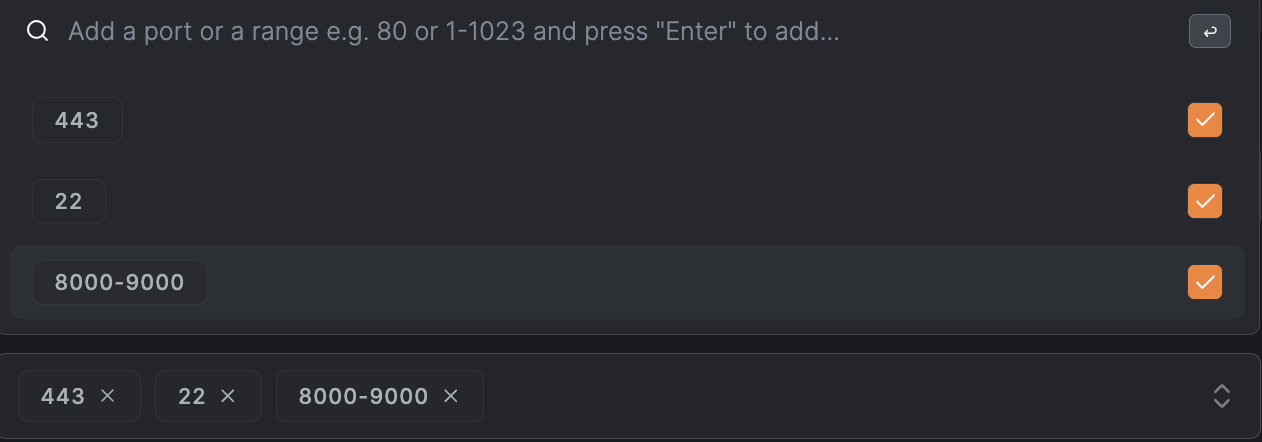Uncheck the 8000-9000 range checkbox

click(x=1204, y=282)
